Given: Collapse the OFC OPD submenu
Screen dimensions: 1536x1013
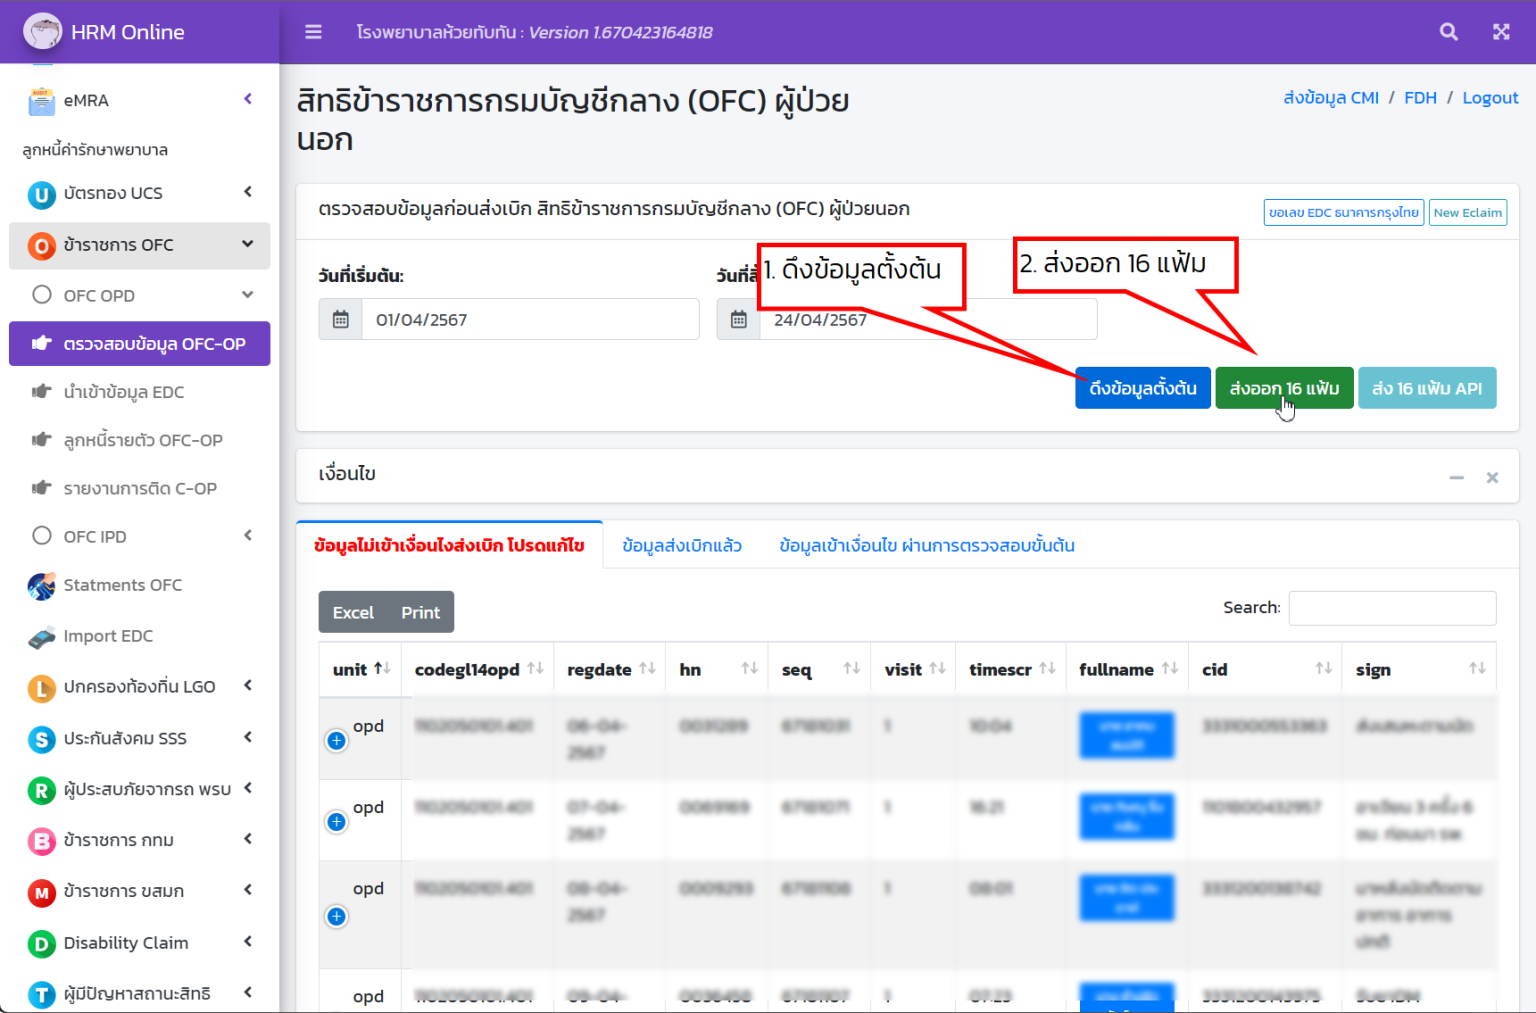Looking at the screenshot, I should point(247,294).
